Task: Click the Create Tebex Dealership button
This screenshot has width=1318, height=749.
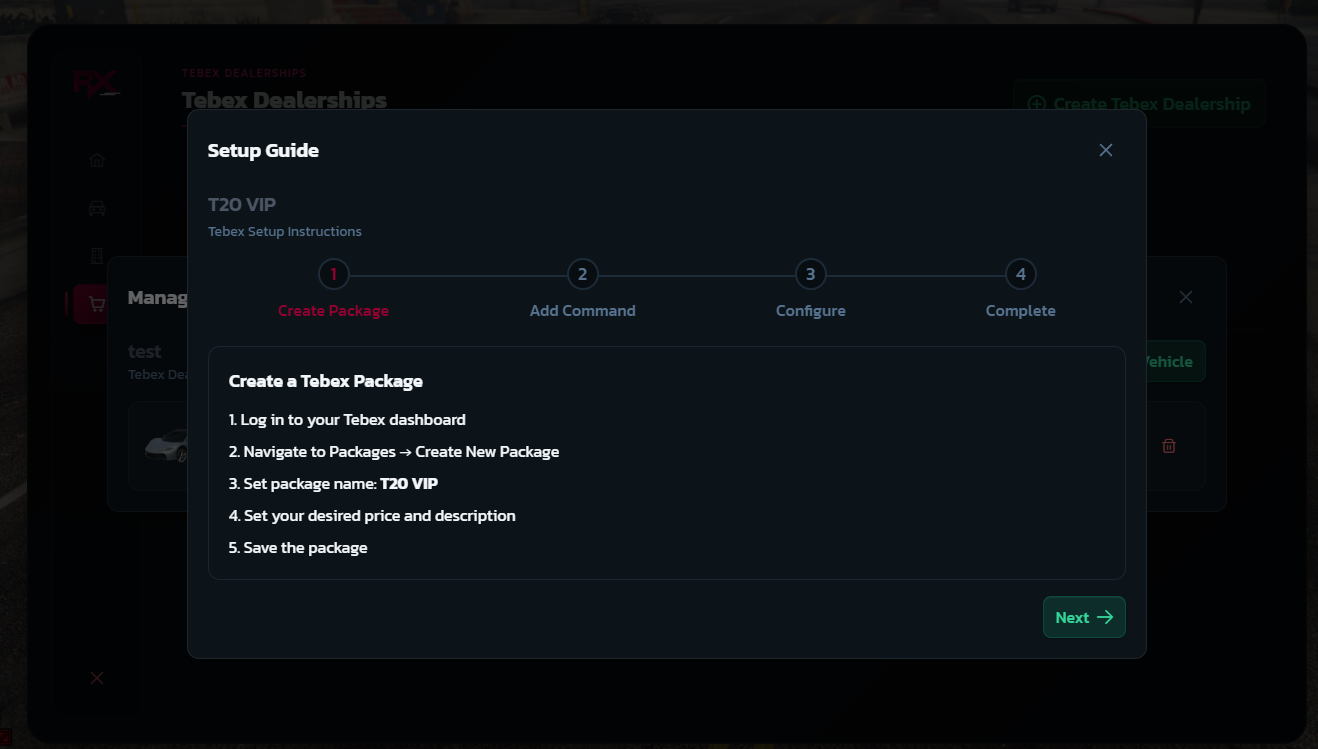Action: [x=1140, y=103]
